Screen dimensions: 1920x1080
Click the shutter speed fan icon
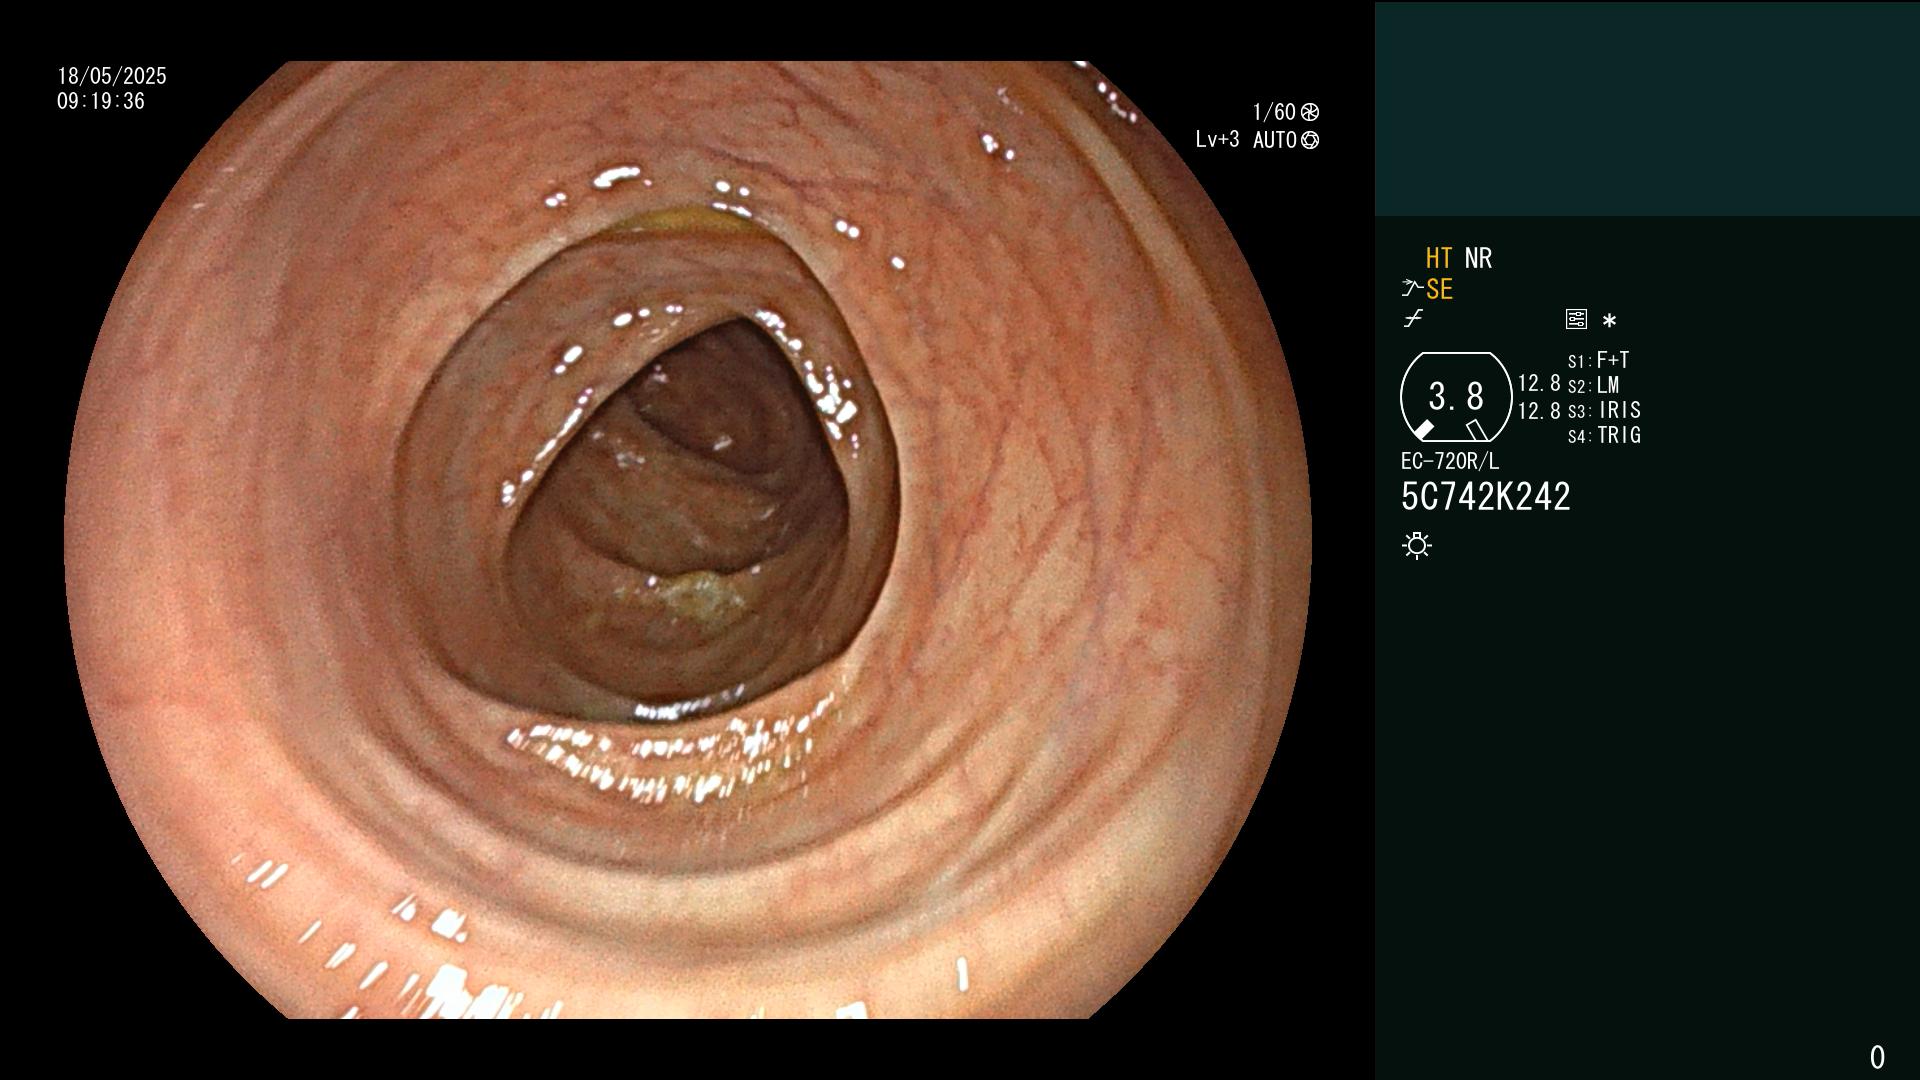point(1310,112)
